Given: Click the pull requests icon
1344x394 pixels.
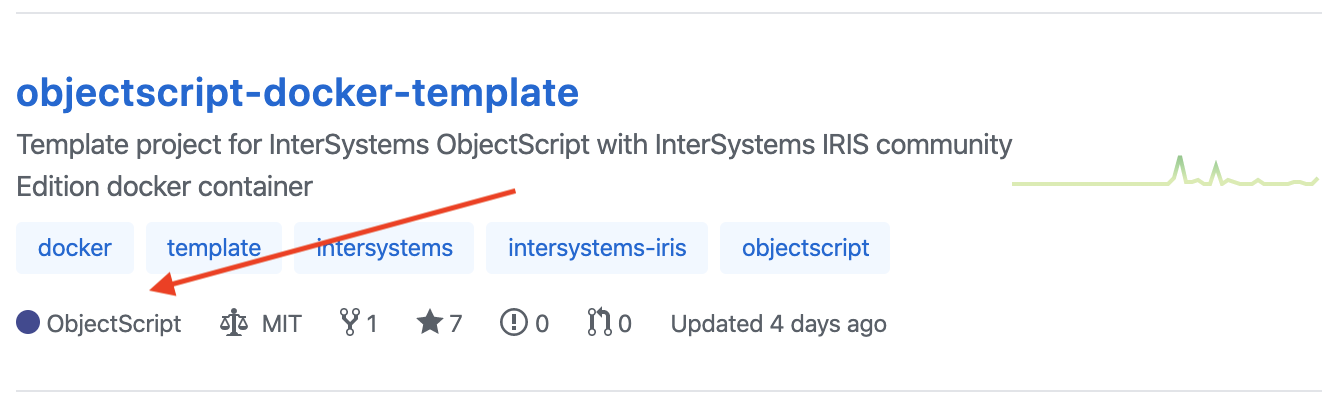Looking at the screenshot, I should point(599,323).
